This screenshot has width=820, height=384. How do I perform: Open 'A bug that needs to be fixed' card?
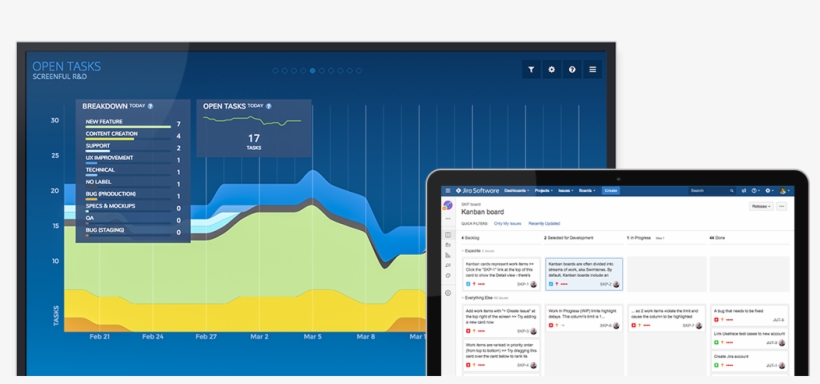tap(749, 315)
